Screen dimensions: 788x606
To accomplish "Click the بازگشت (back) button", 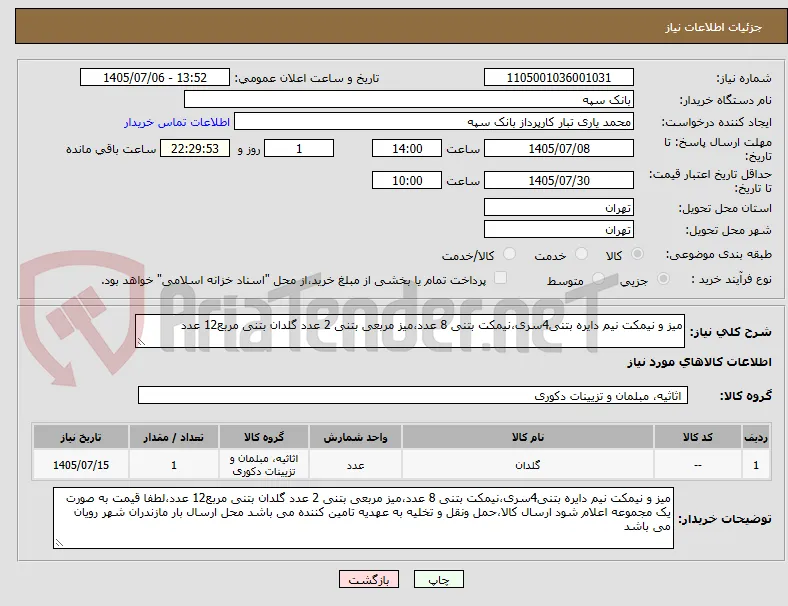I will (x=369, y=579).
